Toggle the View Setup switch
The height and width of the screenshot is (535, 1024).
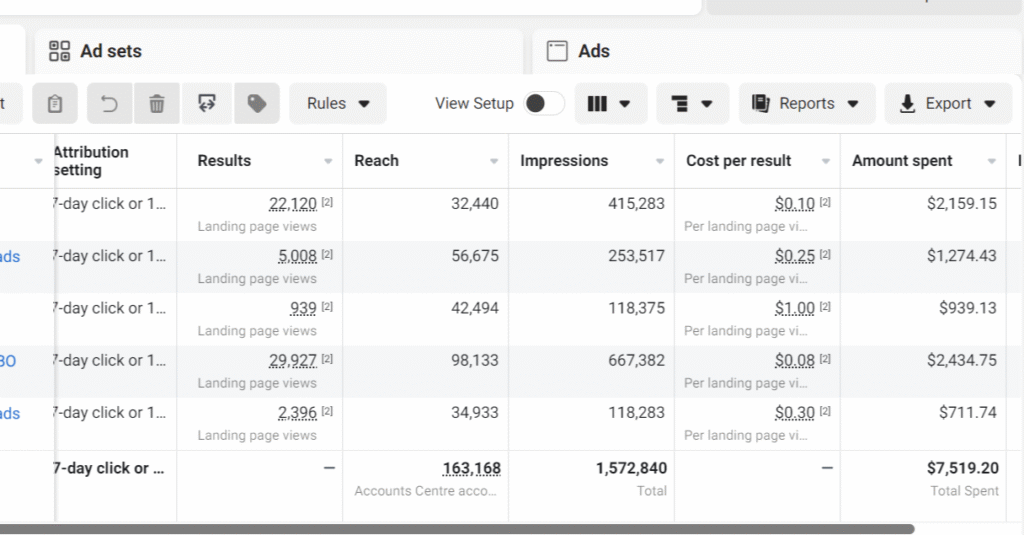click(x=544, y=103)
